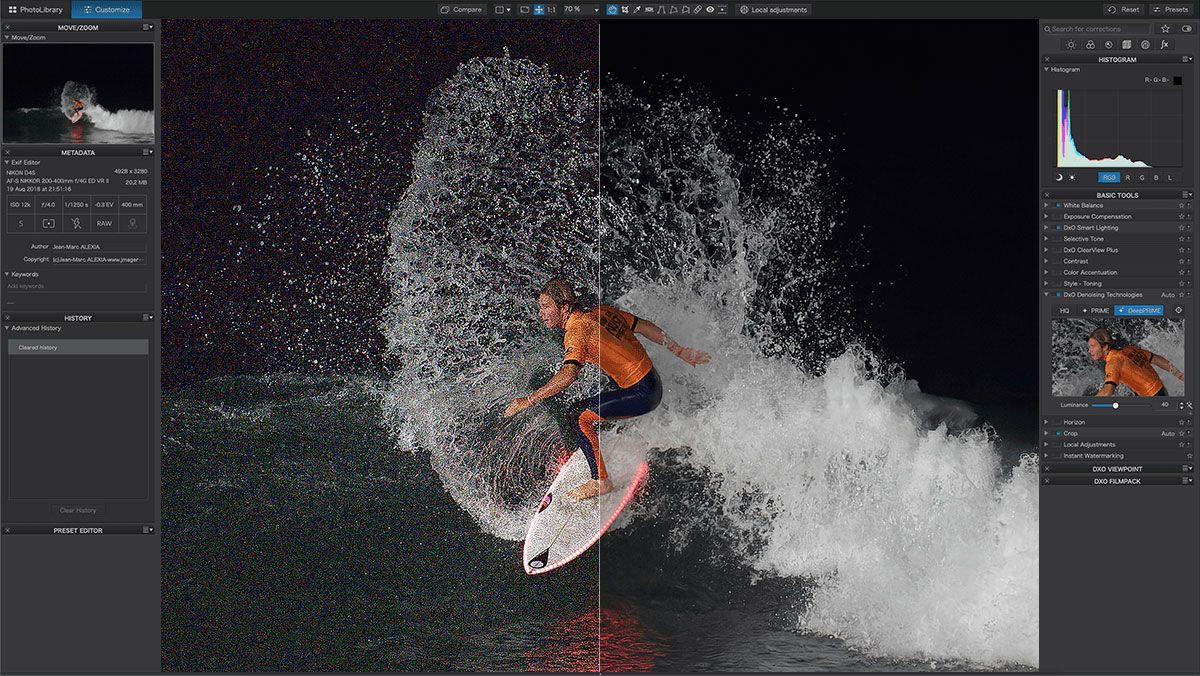Click the Color corrections filter icon
The image size is (1200, 676).
(1090, 45)
